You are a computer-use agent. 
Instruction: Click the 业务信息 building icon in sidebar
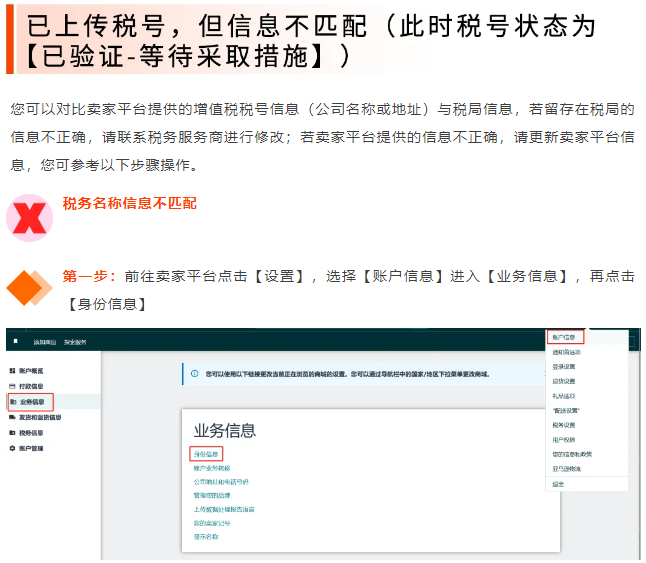point(14,402)
